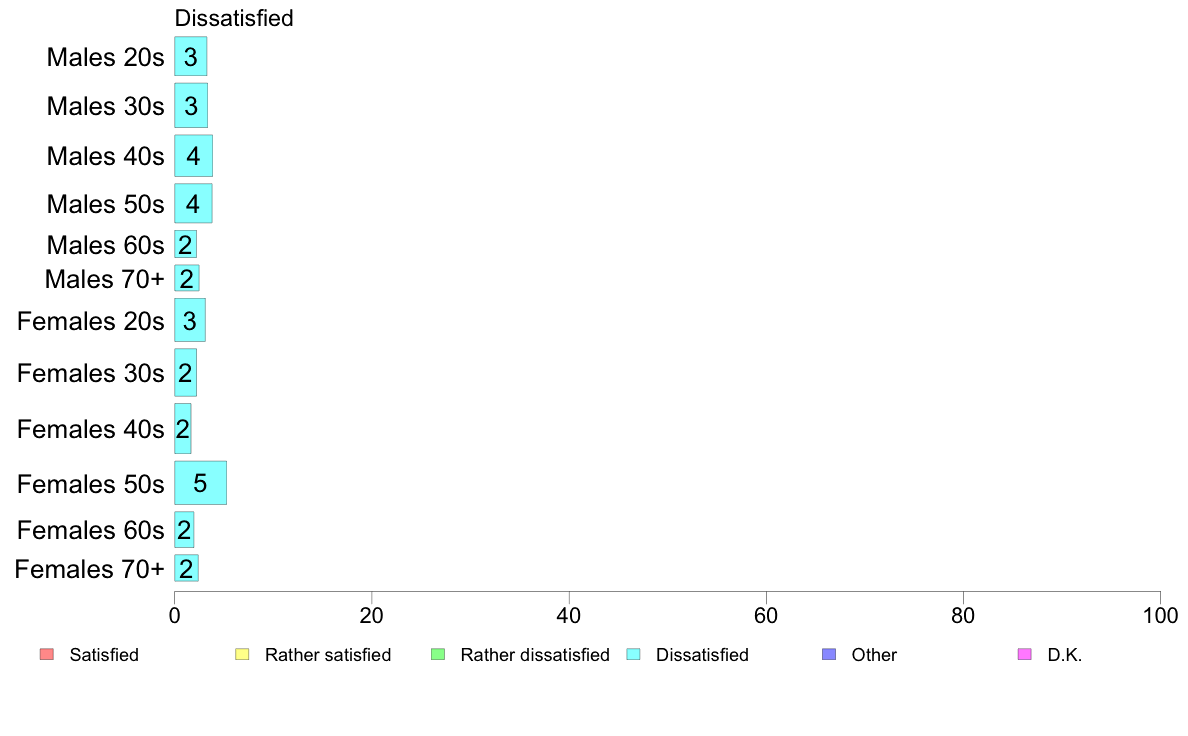The height and width of the screenshot is (736, 1188).
Task: Select the Females 50s bar showing 5
Action: tap(200, 483)
